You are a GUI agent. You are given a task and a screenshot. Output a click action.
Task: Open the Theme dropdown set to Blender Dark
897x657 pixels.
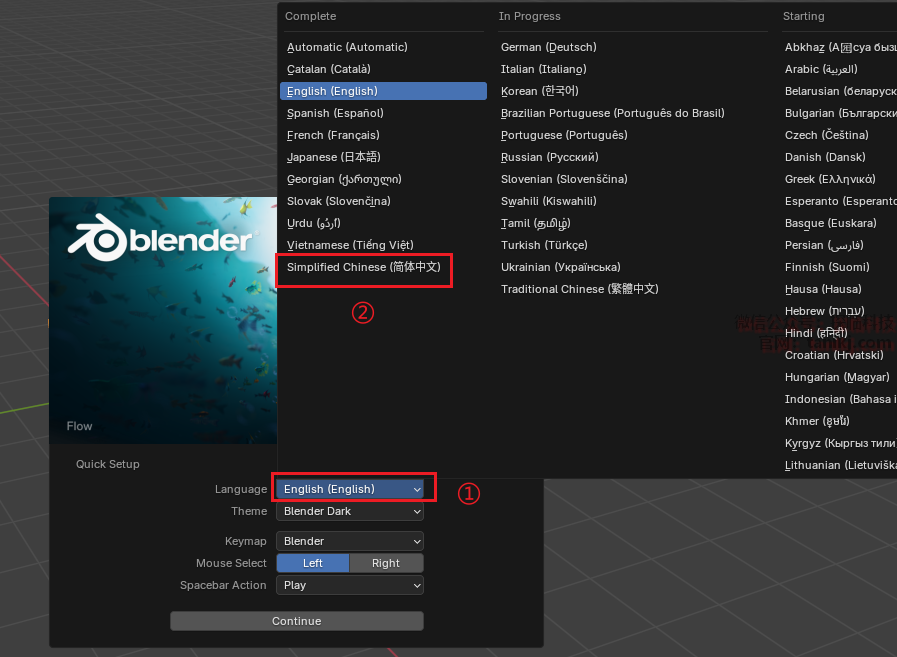(x=350, y=511)
